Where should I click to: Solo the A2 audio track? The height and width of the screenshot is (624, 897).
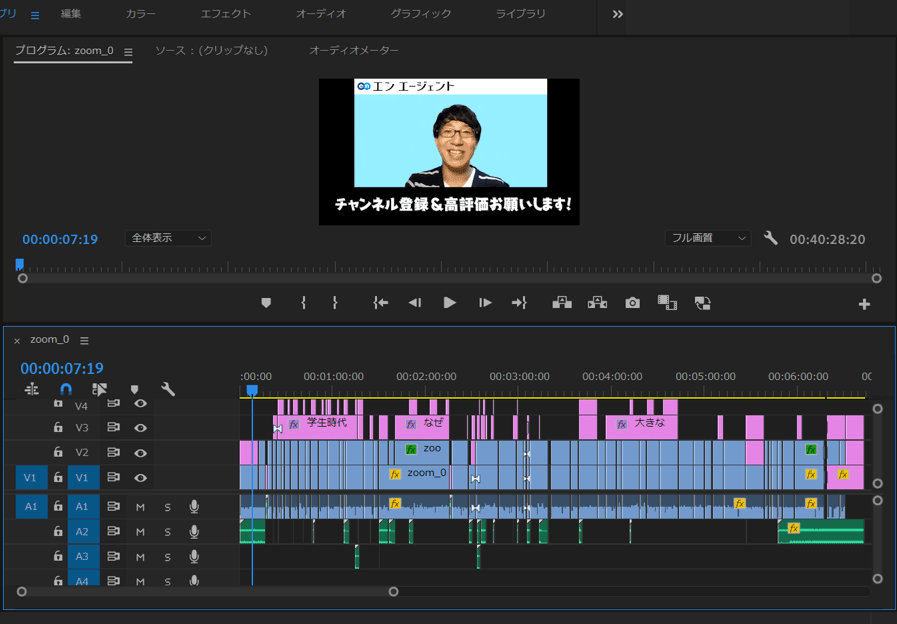(x=168, y=532)
